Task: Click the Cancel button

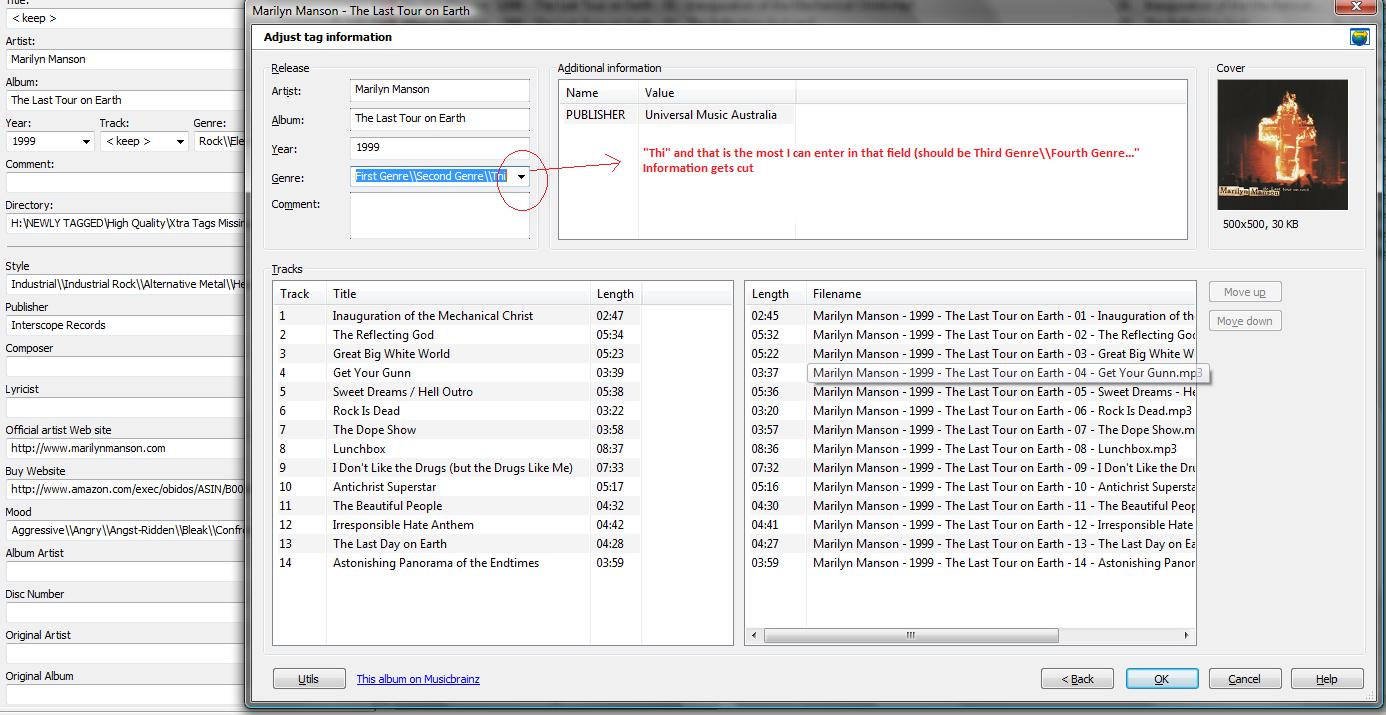Action: pos(1245,679)
